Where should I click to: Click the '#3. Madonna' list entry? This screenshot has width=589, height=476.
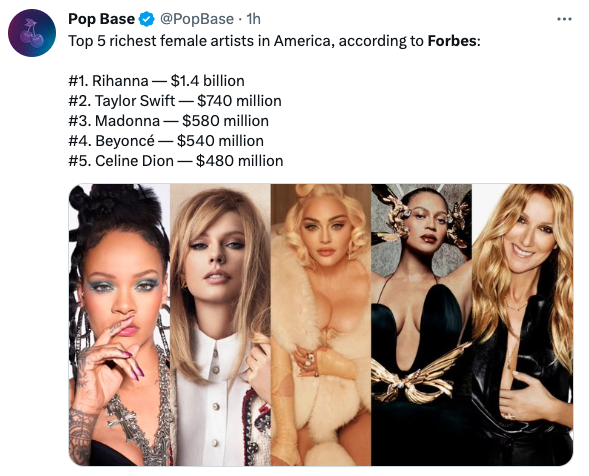click(114, 121)
